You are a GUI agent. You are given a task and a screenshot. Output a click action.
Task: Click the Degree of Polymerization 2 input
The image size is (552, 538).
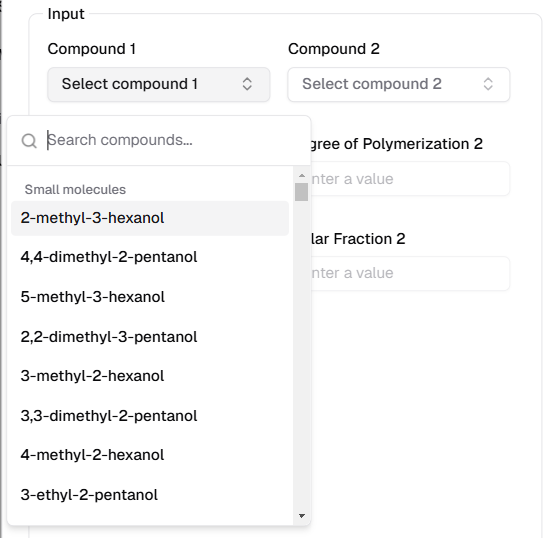click(x=410, y=179)
